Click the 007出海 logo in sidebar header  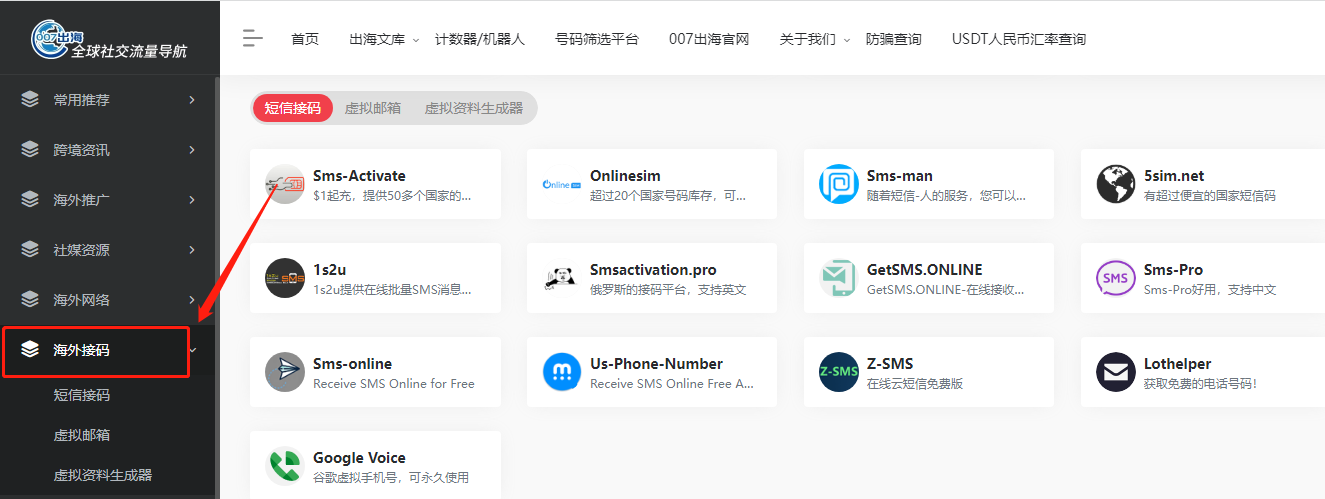tap(109, 41)
